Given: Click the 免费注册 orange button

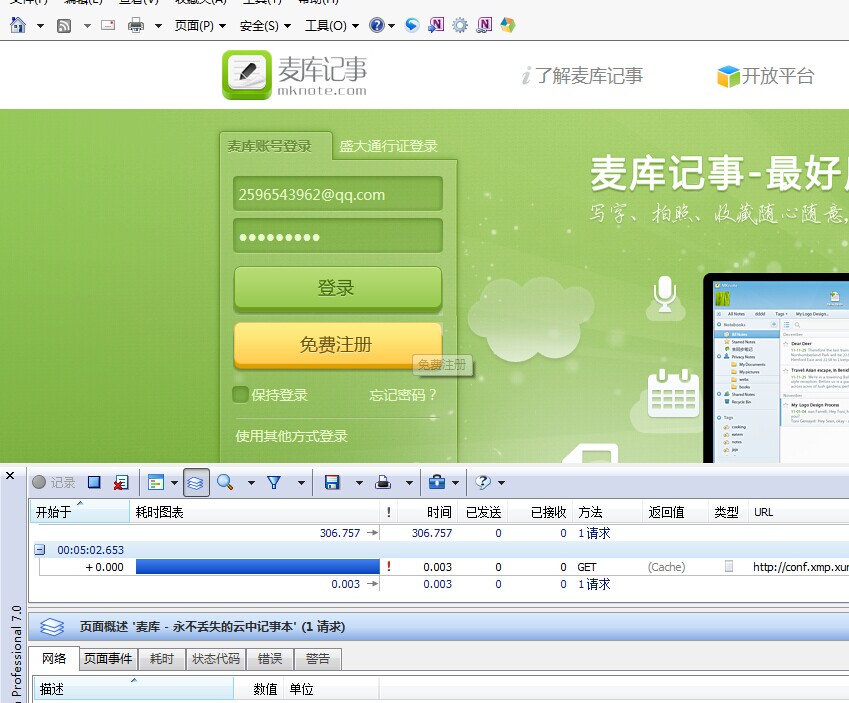Looking at the screenshot, I should point(337,345).
